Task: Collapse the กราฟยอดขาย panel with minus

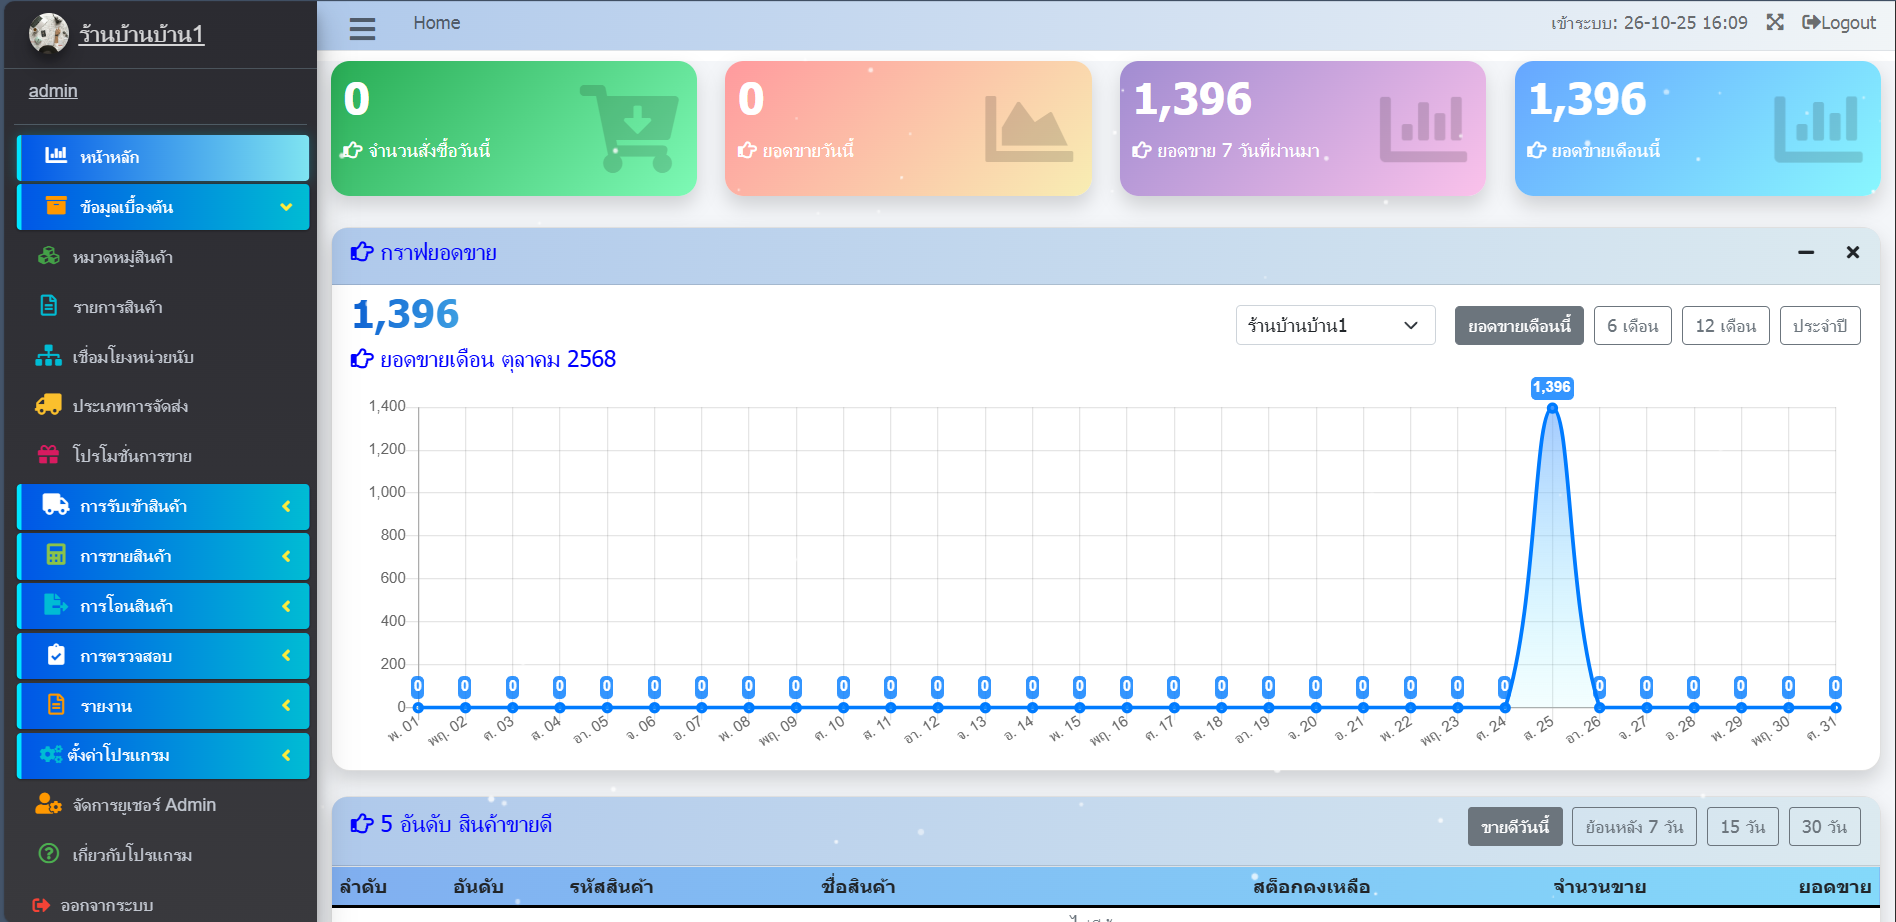Action: coord(1806,253)
